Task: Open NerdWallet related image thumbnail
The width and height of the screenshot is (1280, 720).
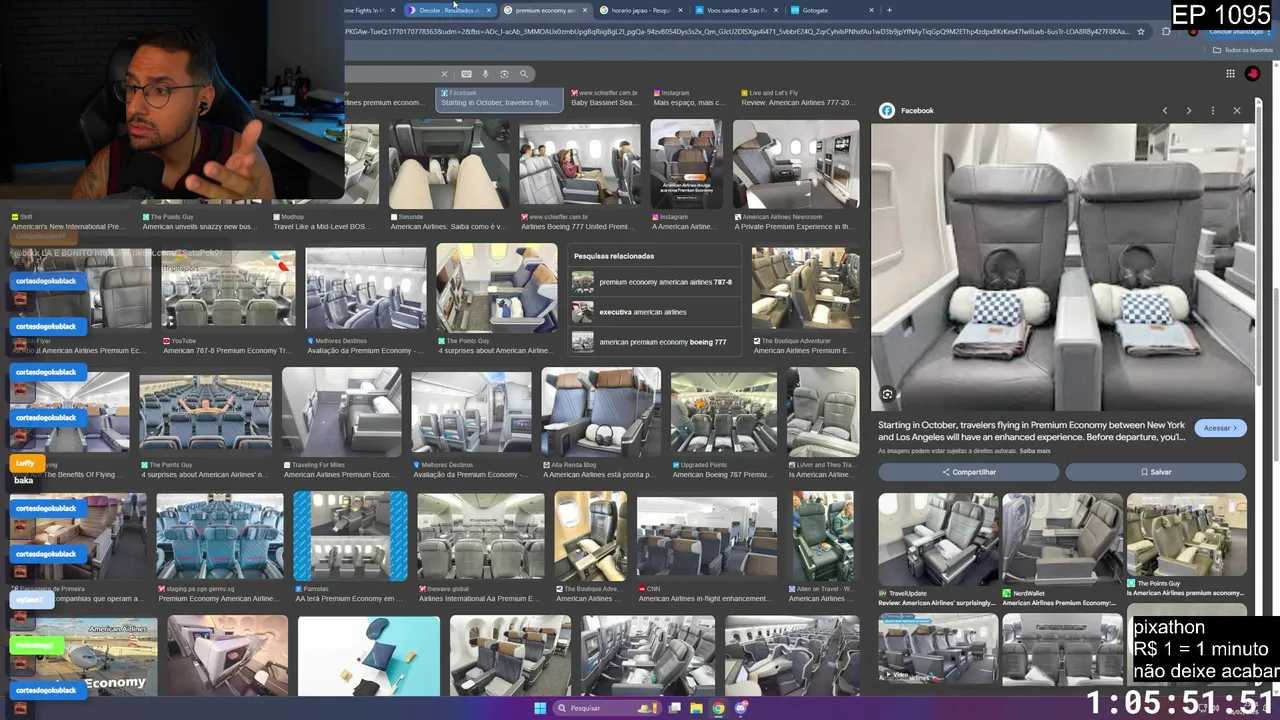Action: click(x=1062, y=540)
